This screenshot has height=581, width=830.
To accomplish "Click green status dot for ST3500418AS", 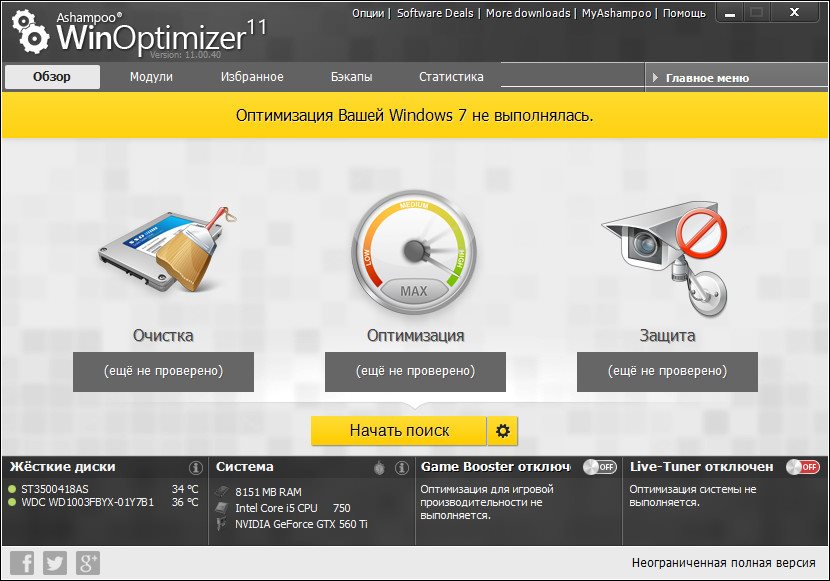I will tap(12, 489).
